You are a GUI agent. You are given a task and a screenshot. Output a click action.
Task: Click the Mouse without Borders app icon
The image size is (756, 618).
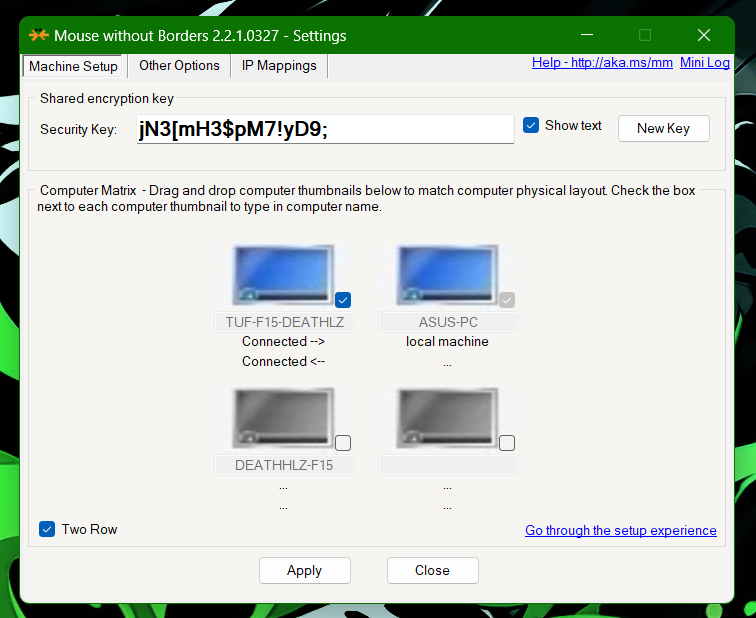point(39,36)
